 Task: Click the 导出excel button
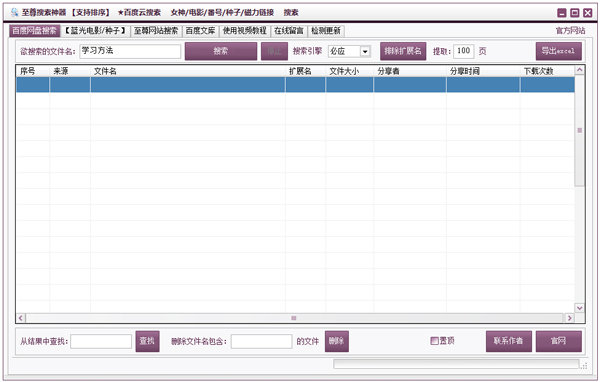pyautogui.click(x=559, y=51)
